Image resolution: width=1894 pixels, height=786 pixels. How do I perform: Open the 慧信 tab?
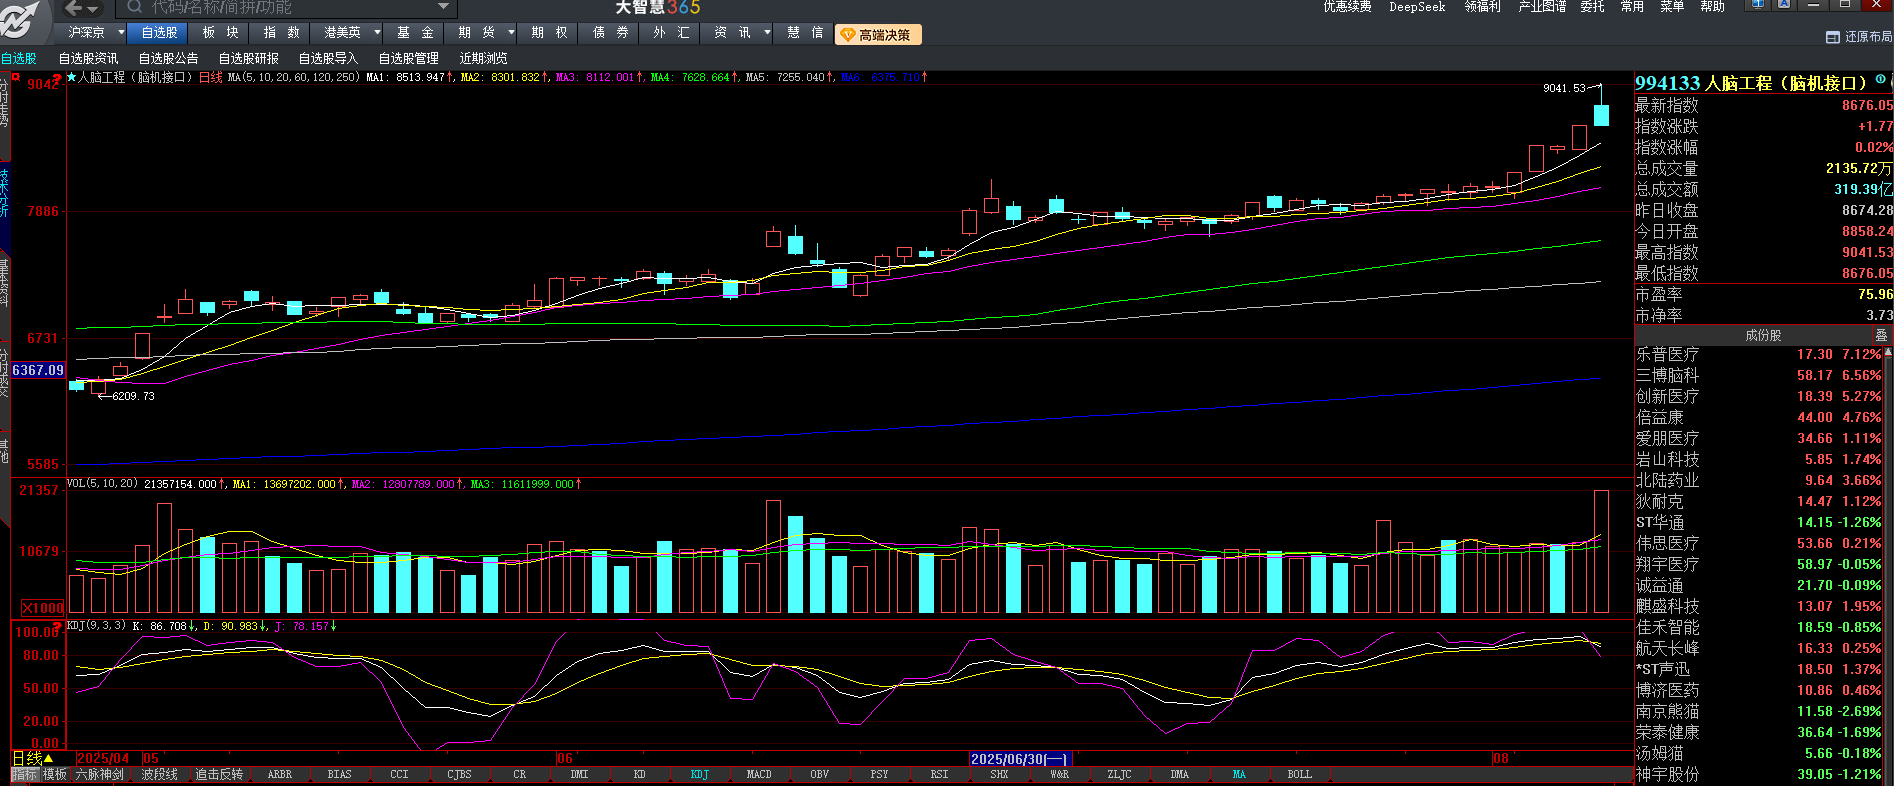(805, 33)
